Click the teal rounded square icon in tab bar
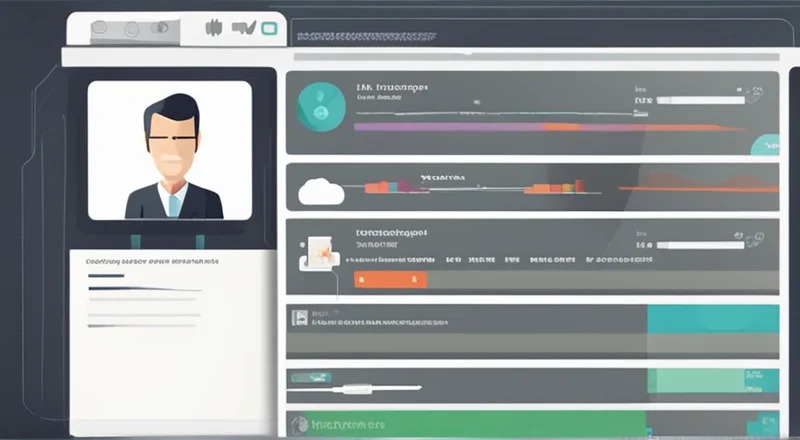 point(267,29)
